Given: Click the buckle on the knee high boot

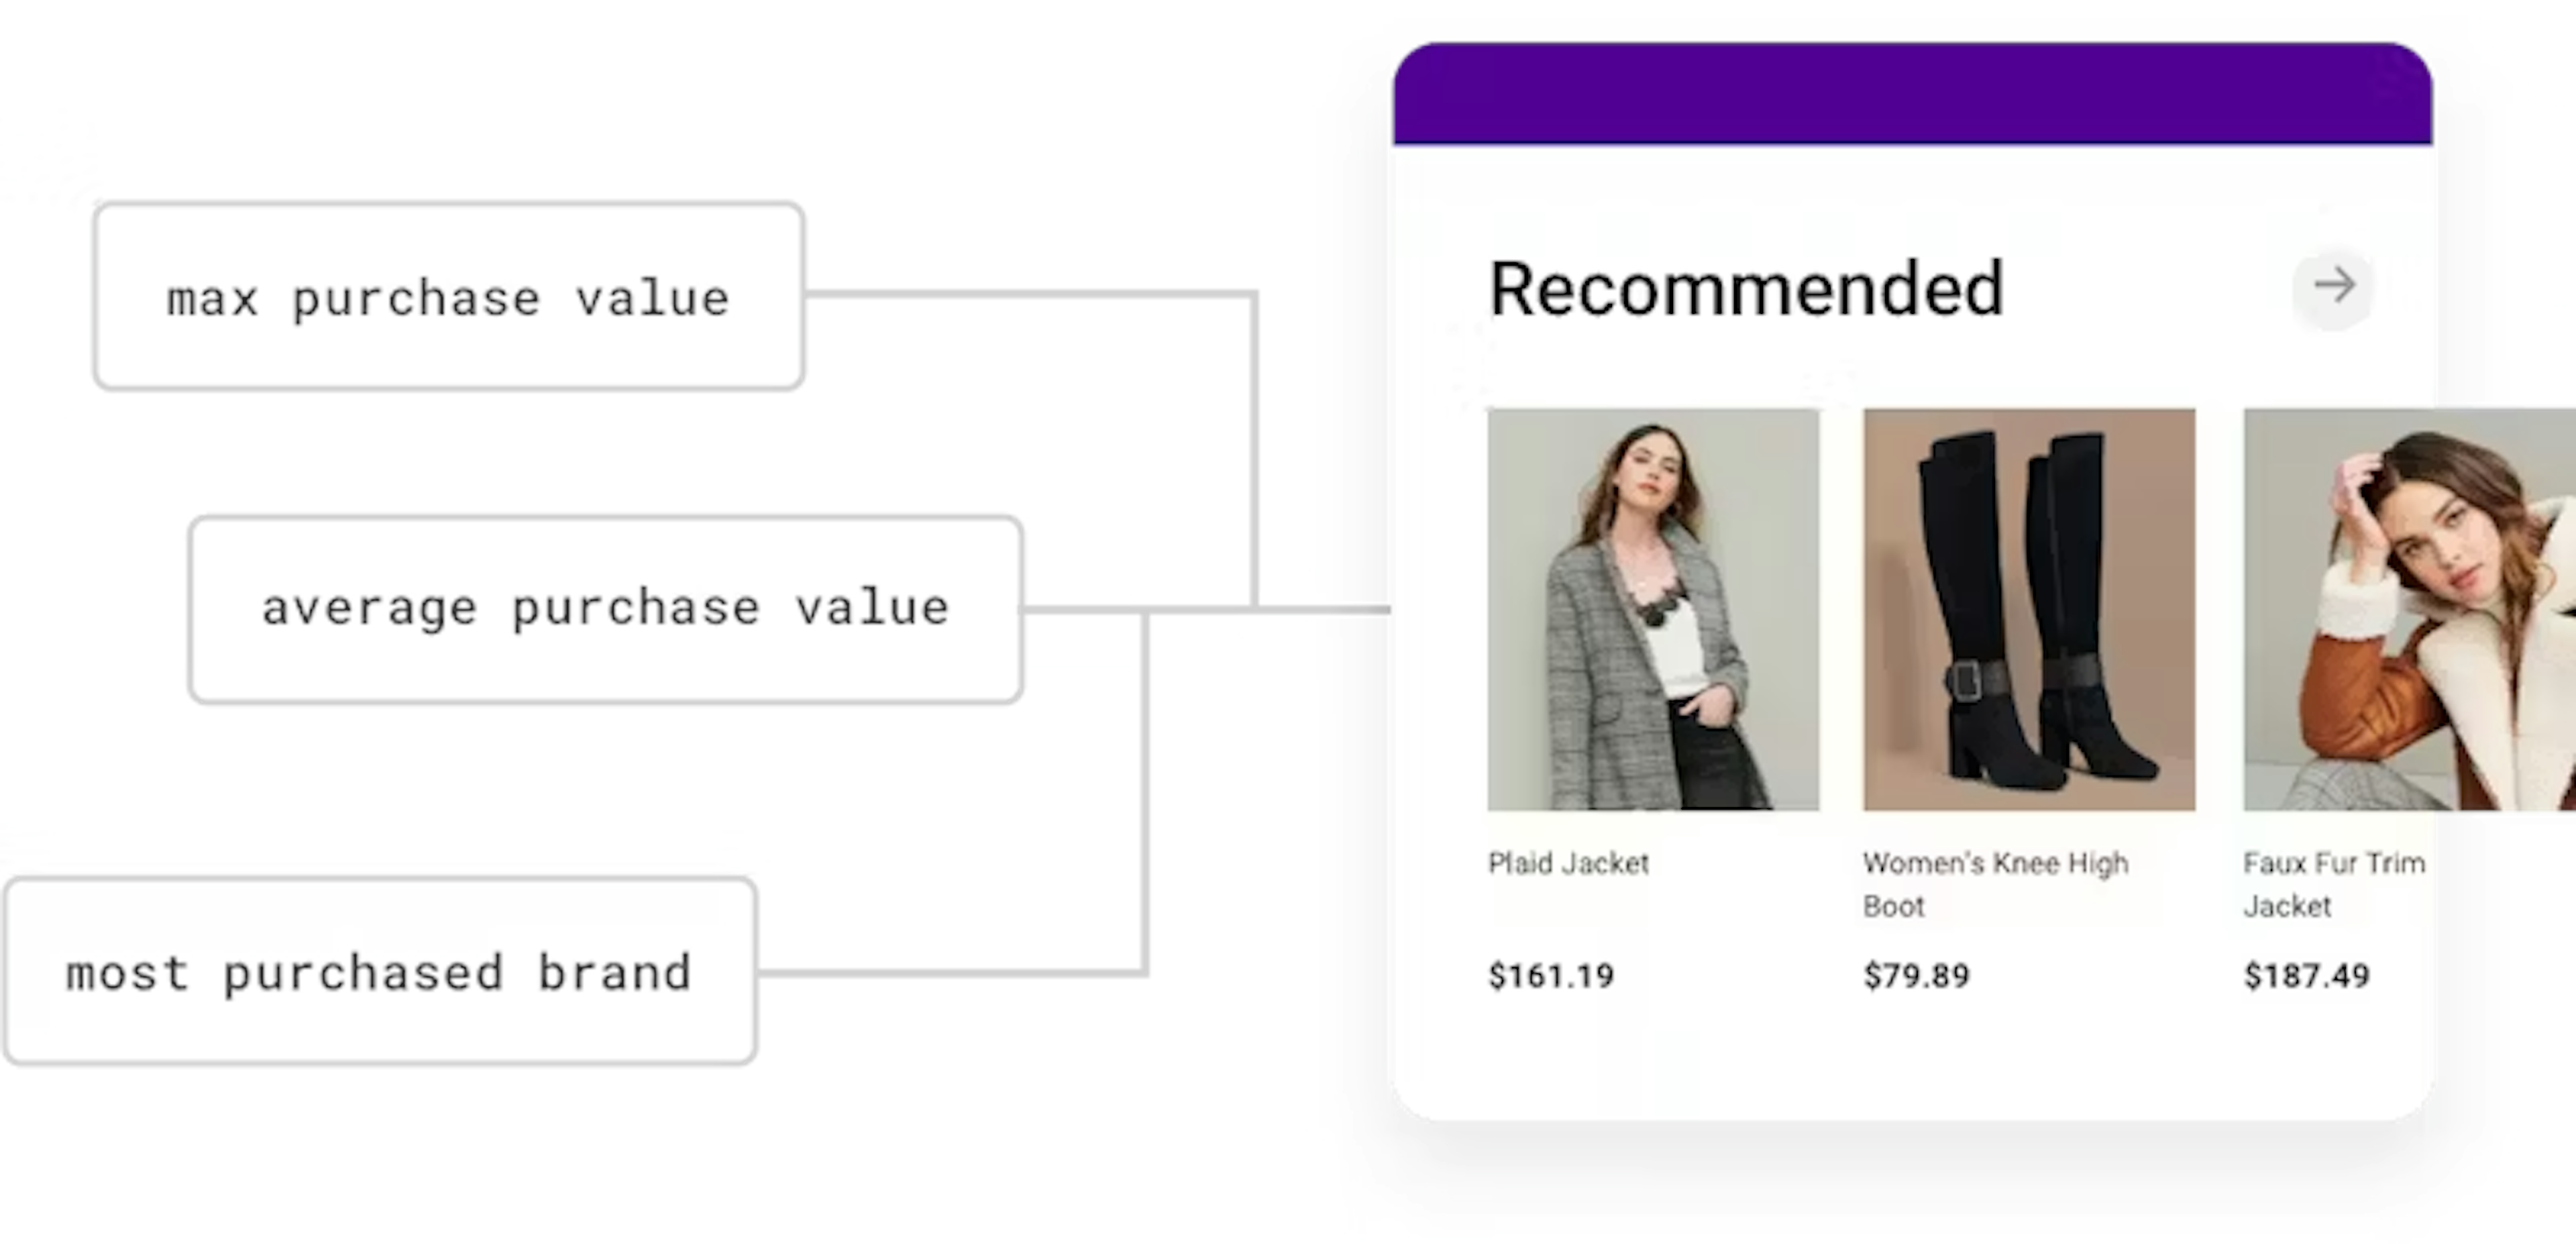Looking at the screenshot, I should tap(1965, 682).
